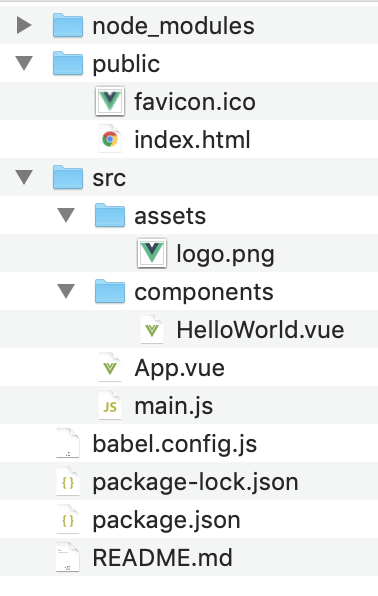Select the src folder name

tap(109, 178)
